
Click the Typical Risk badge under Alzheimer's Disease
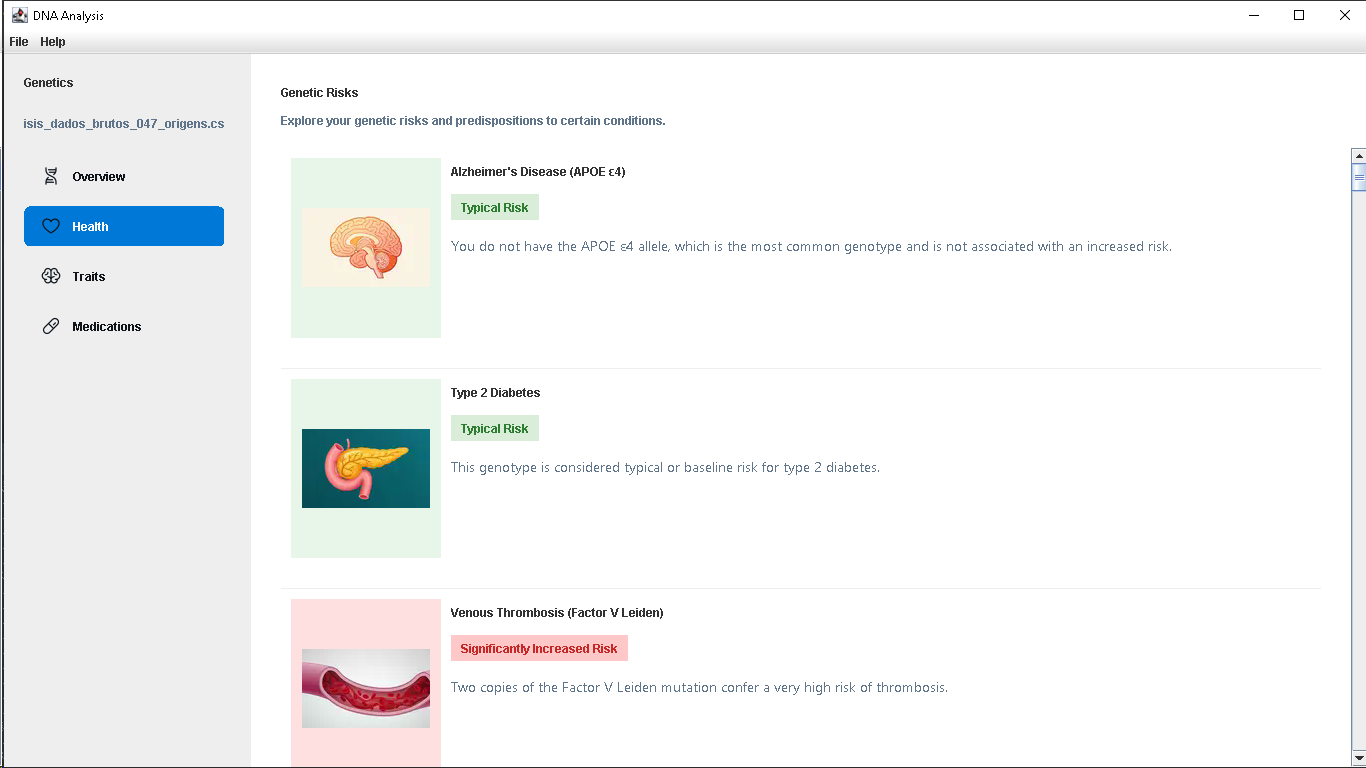(494, 207)
